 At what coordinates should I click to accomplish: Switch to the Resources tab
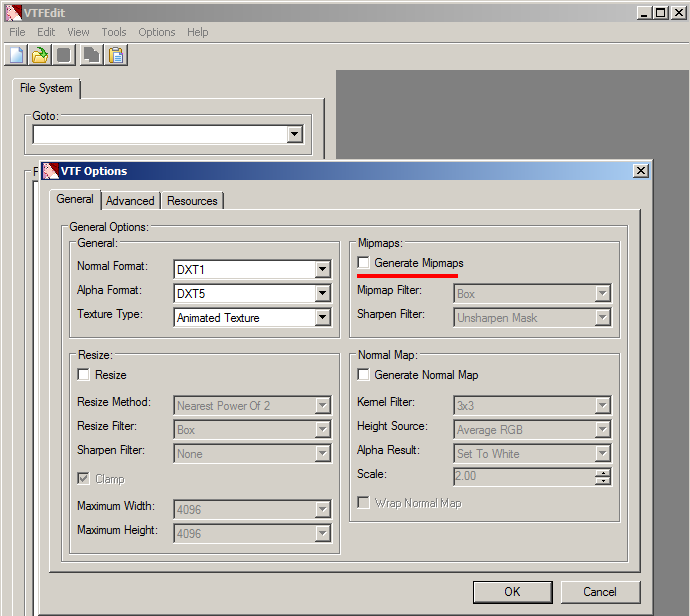coord(192,201)
